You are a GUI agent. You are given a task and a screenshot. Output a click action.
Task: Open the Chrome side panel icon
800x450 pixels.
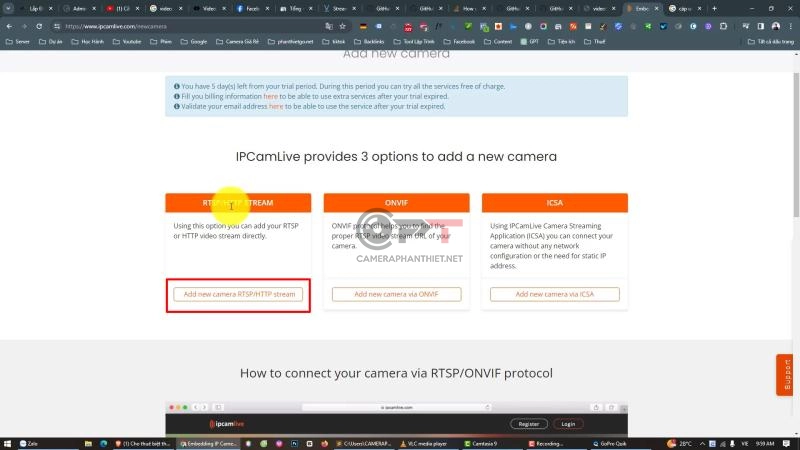point(761,26)
